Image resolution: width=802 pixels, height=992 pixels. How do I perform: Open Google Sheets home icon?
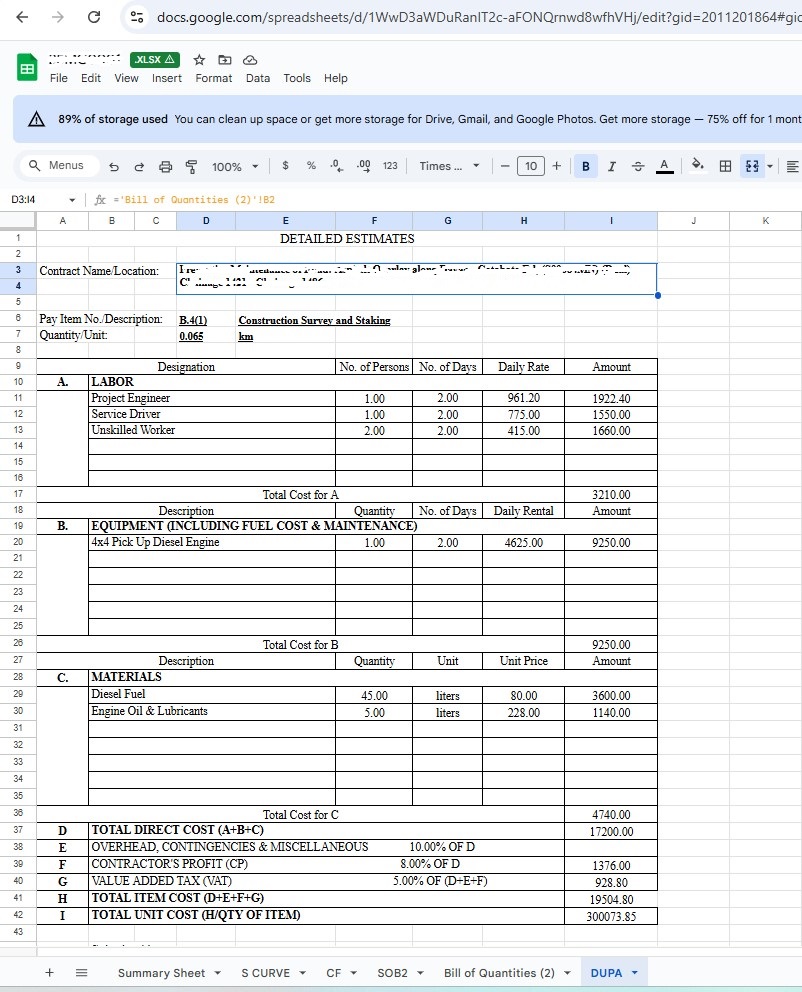coord(27,68)
